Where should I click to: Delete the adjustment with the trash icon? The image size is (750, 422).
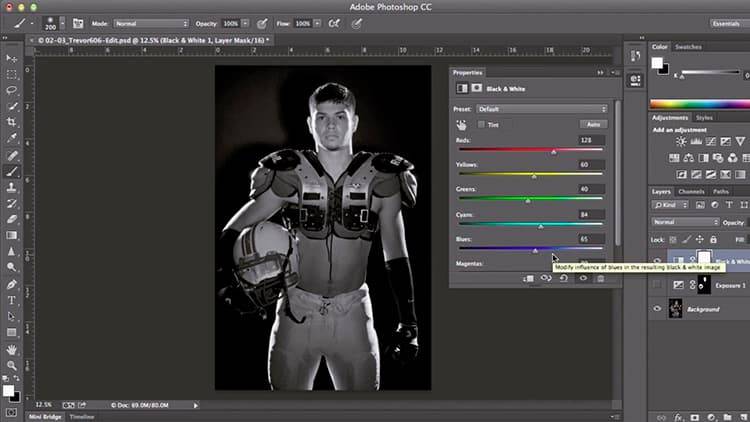[x=600, y=278]
